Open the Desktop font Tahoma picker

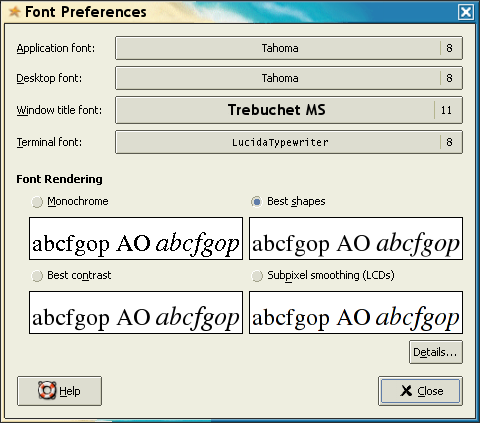(289, 78)
